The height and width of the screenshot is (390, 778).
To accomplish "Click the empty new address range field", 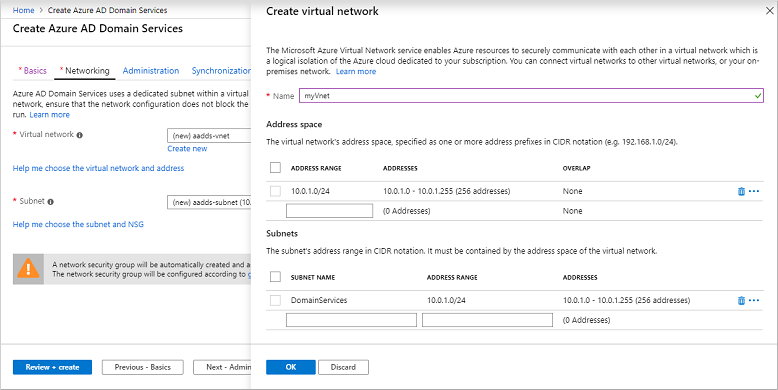I will (329, 211).
